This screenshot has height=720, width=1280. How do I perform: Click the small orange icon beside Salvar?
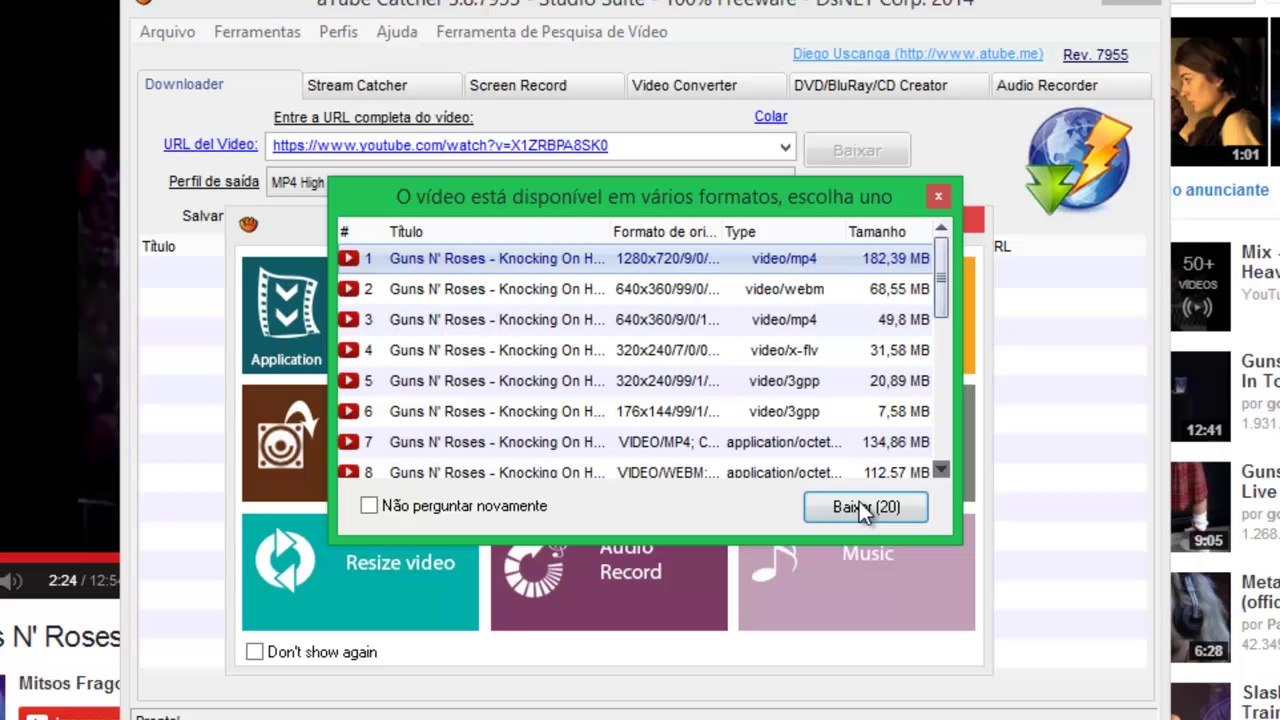click(x=248, y=224)
